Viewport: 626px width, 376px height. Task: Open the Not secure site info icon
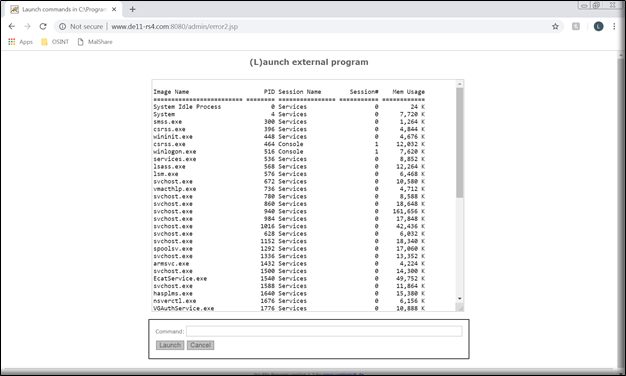click(62, 26)
